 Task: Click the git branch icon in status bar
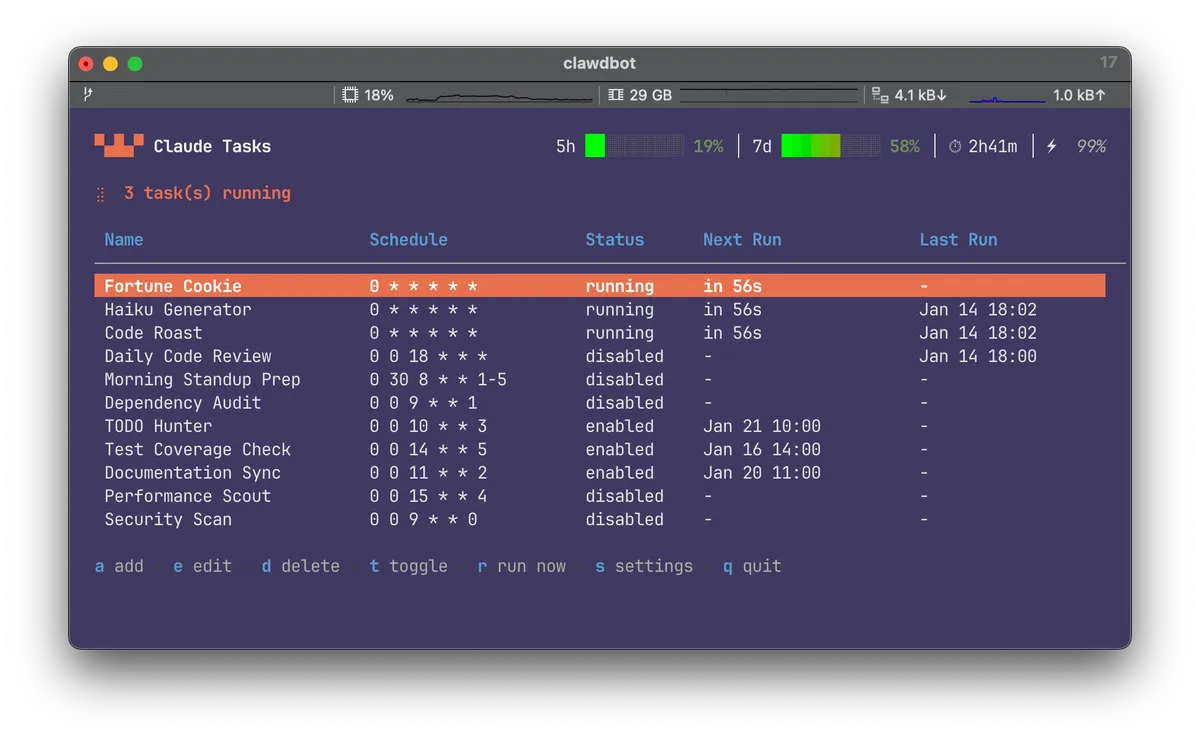[88, 95]
